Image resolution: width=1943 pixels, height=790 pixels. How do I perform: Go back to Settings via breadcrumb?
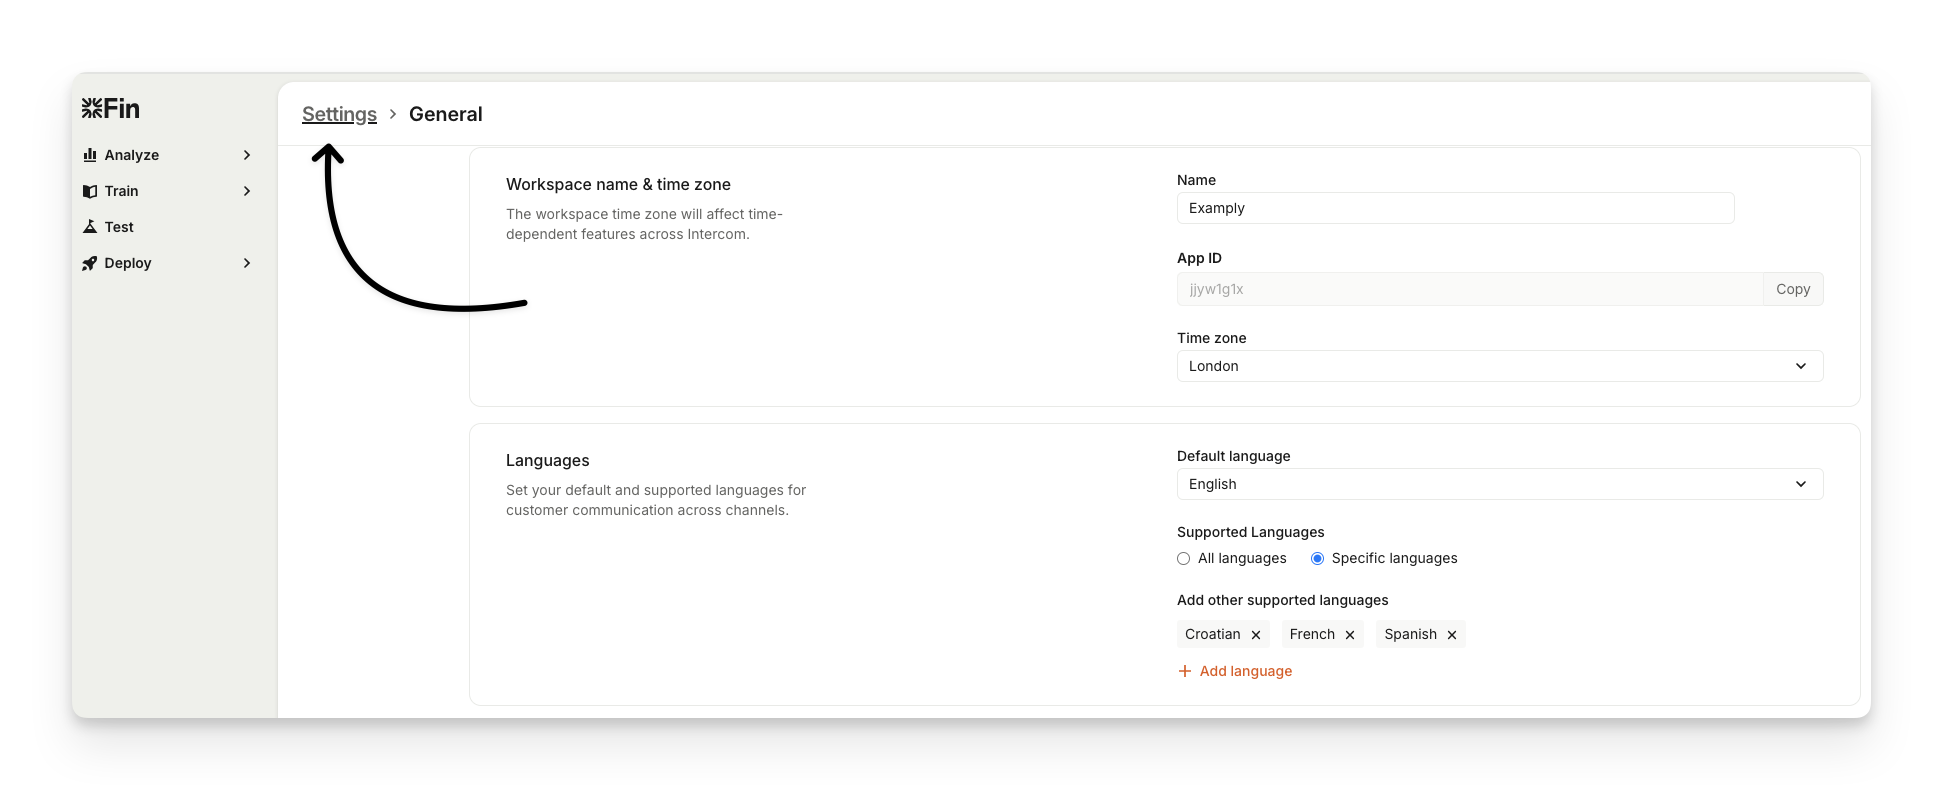click(339, 114)
